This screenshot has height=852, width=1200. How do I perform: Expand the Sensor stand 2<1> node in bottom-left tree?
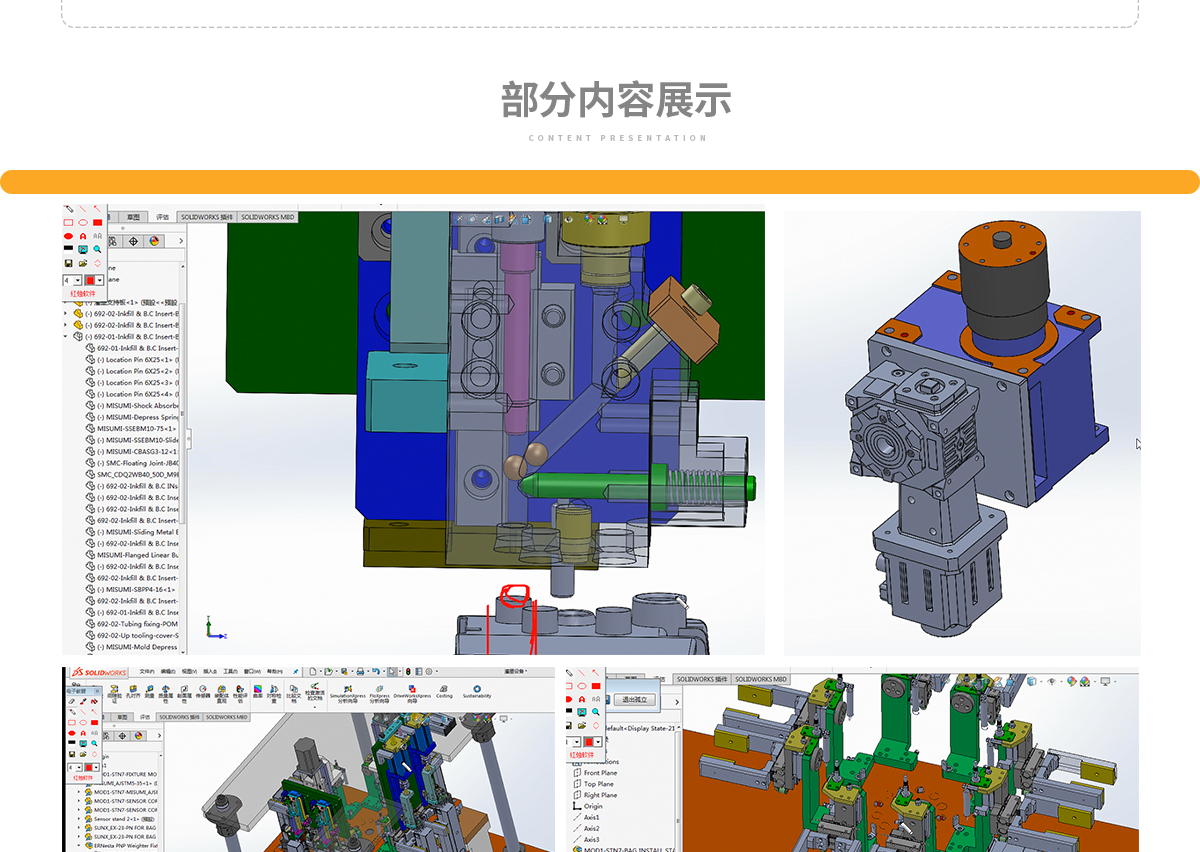point(80,819)
